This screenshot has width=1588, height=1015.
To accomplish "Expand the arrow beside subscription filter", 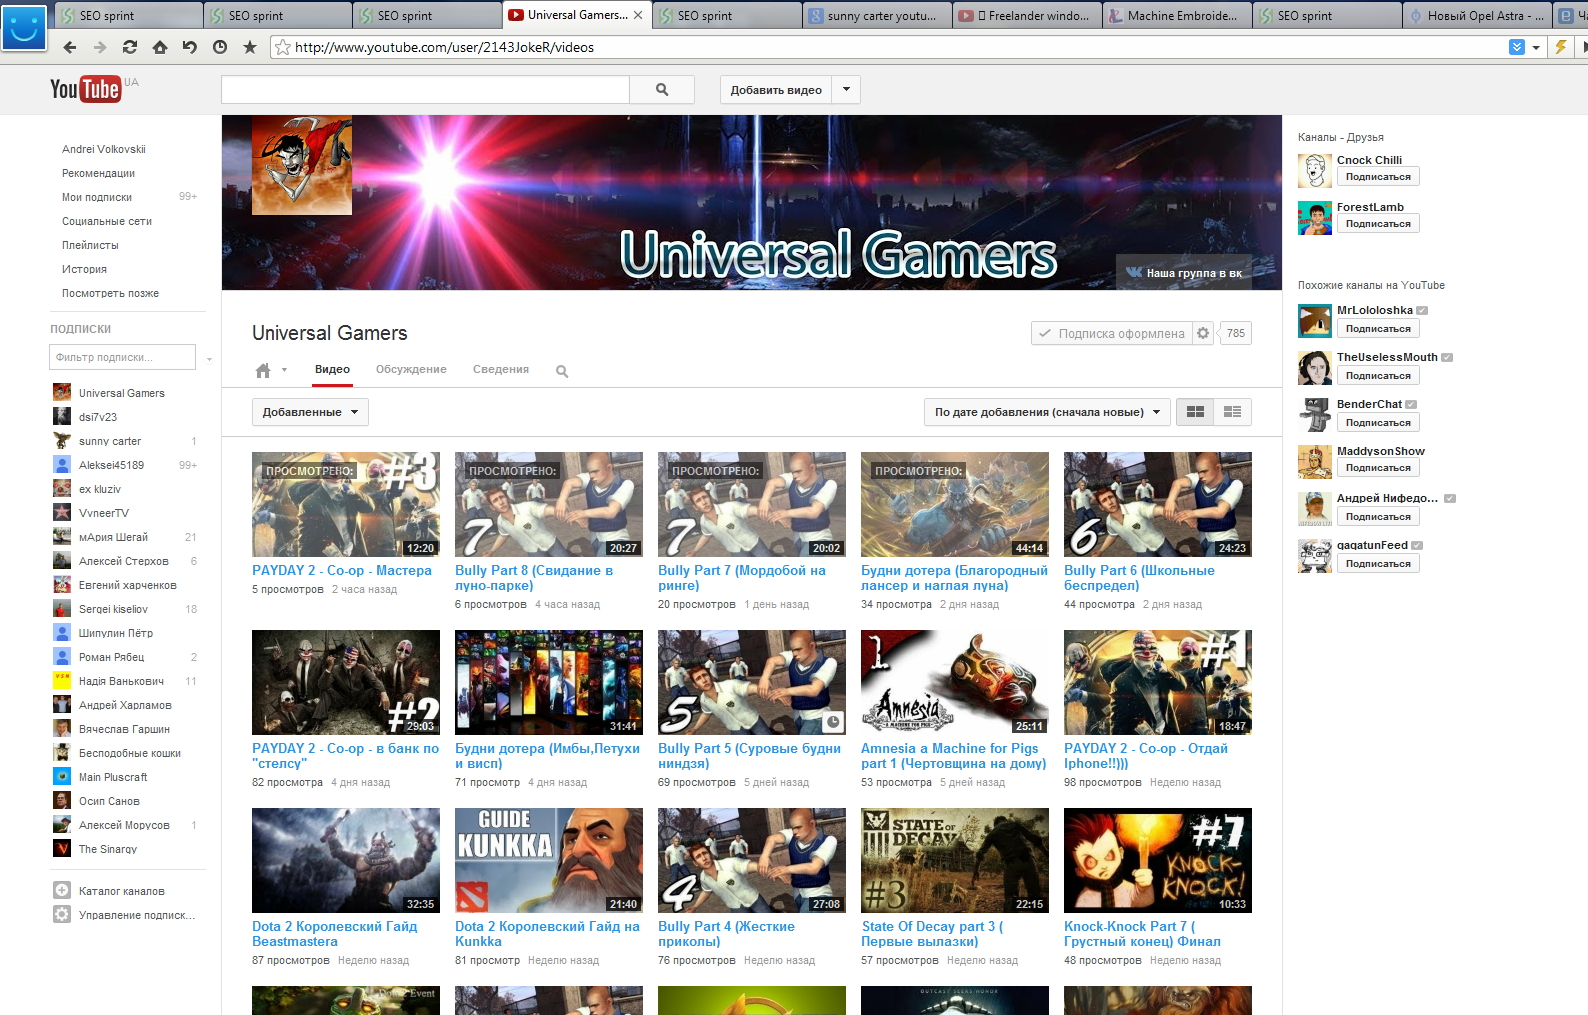I will click(209, 358).
